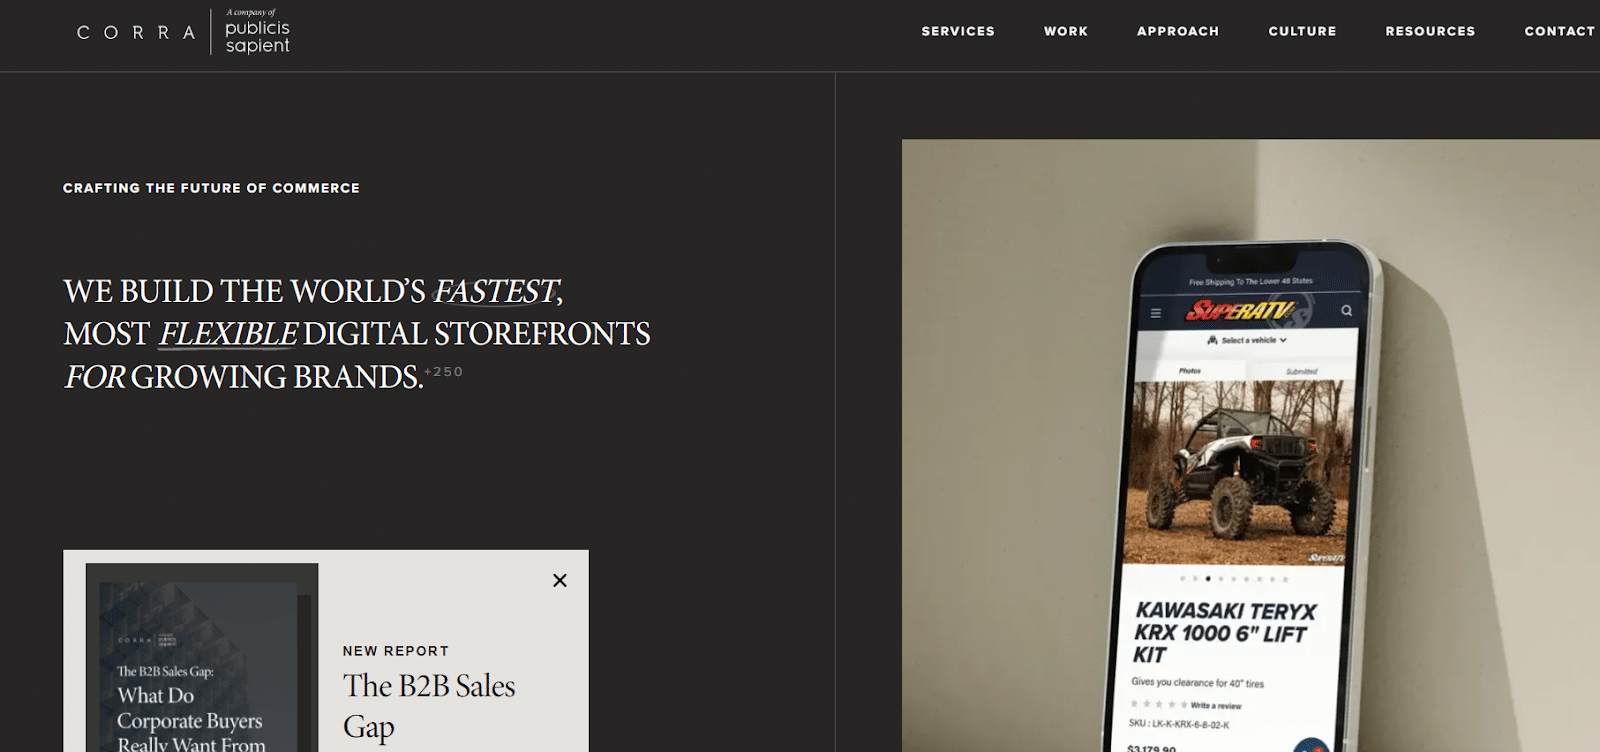Screen dimensions: 1600x752
Task: Expand the Select a vehicle dropdown
Action: click(x=1247, y=340)
